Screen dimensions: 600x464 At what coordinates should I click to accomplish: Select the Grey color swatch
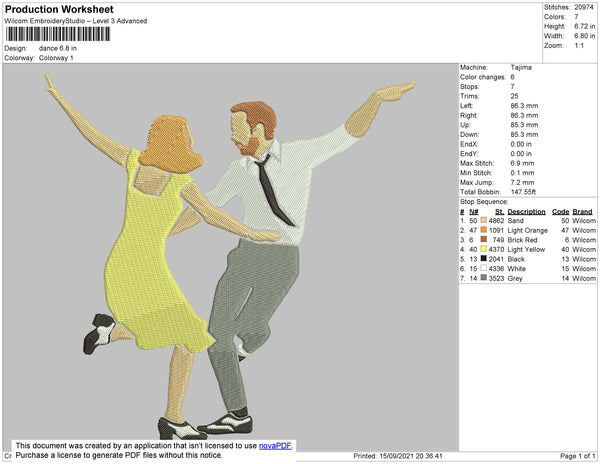tap(484, 278)
